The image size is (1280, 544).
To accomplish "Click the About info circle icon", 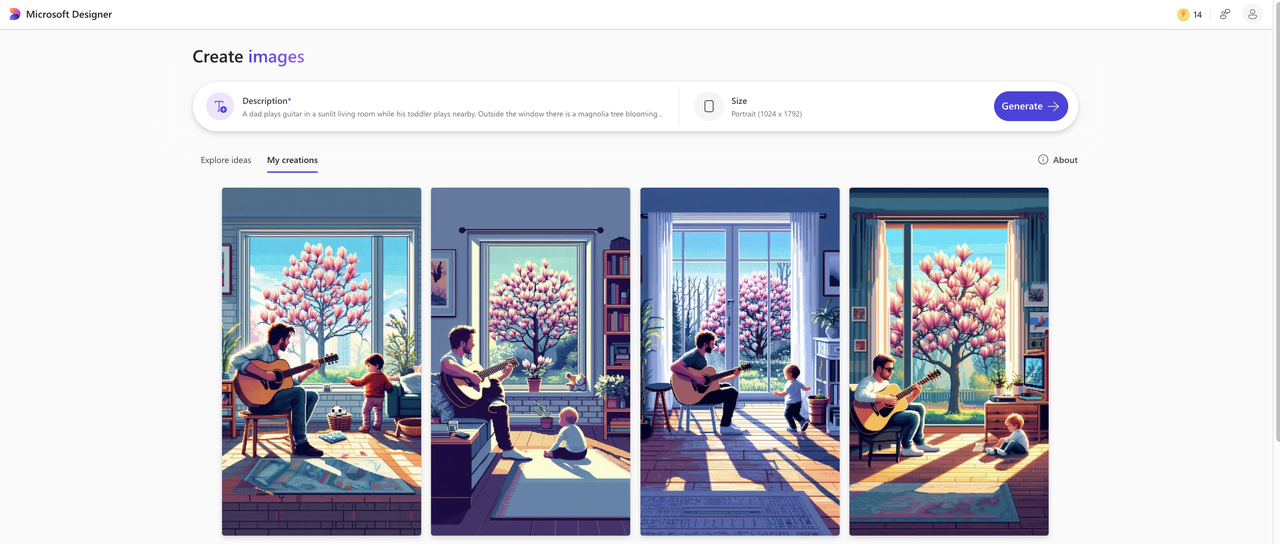I will pyautogui.click(x=1043, y=160).
